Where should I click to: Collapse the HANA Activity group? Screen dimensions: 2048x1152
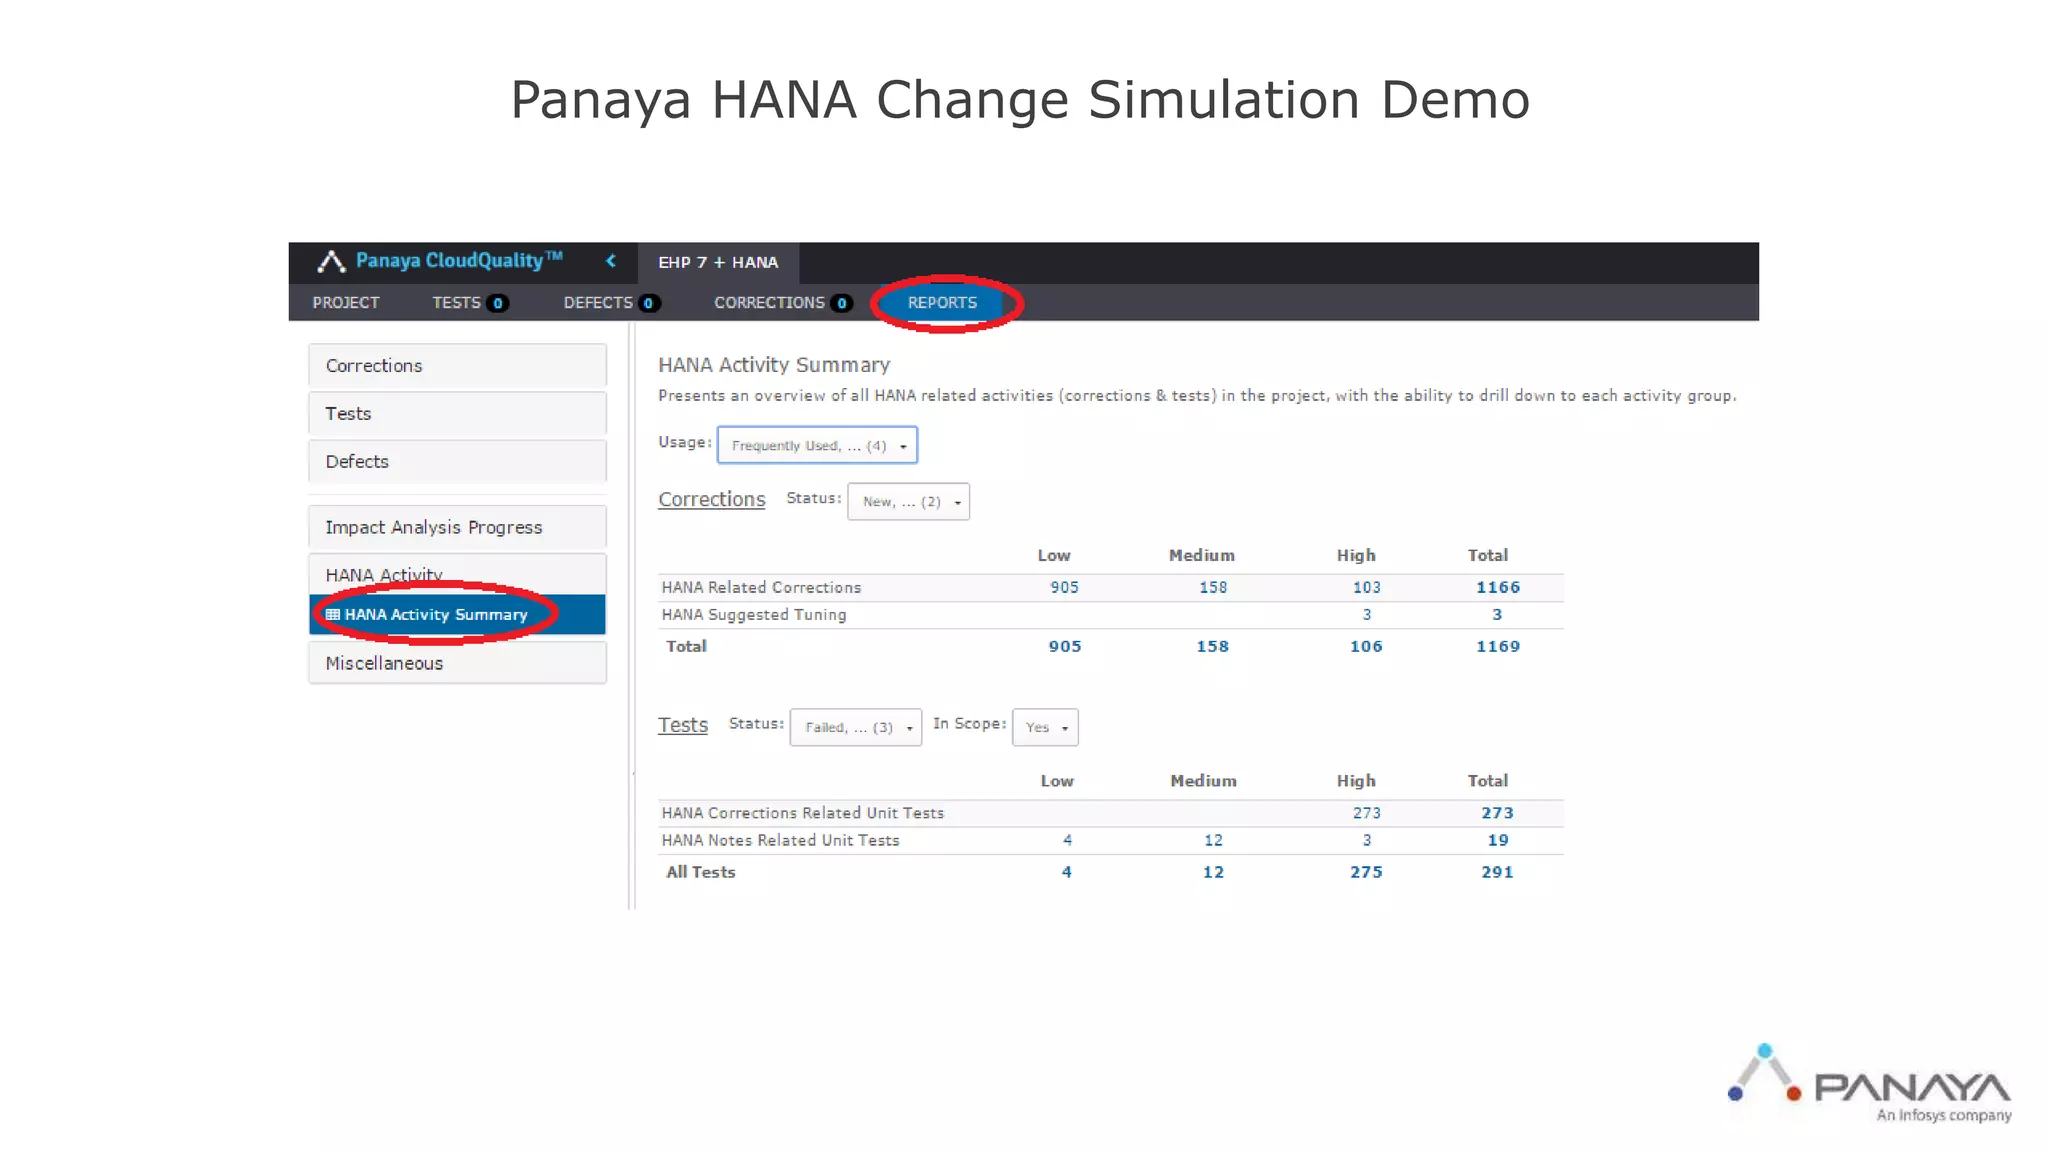pos(457,574)
